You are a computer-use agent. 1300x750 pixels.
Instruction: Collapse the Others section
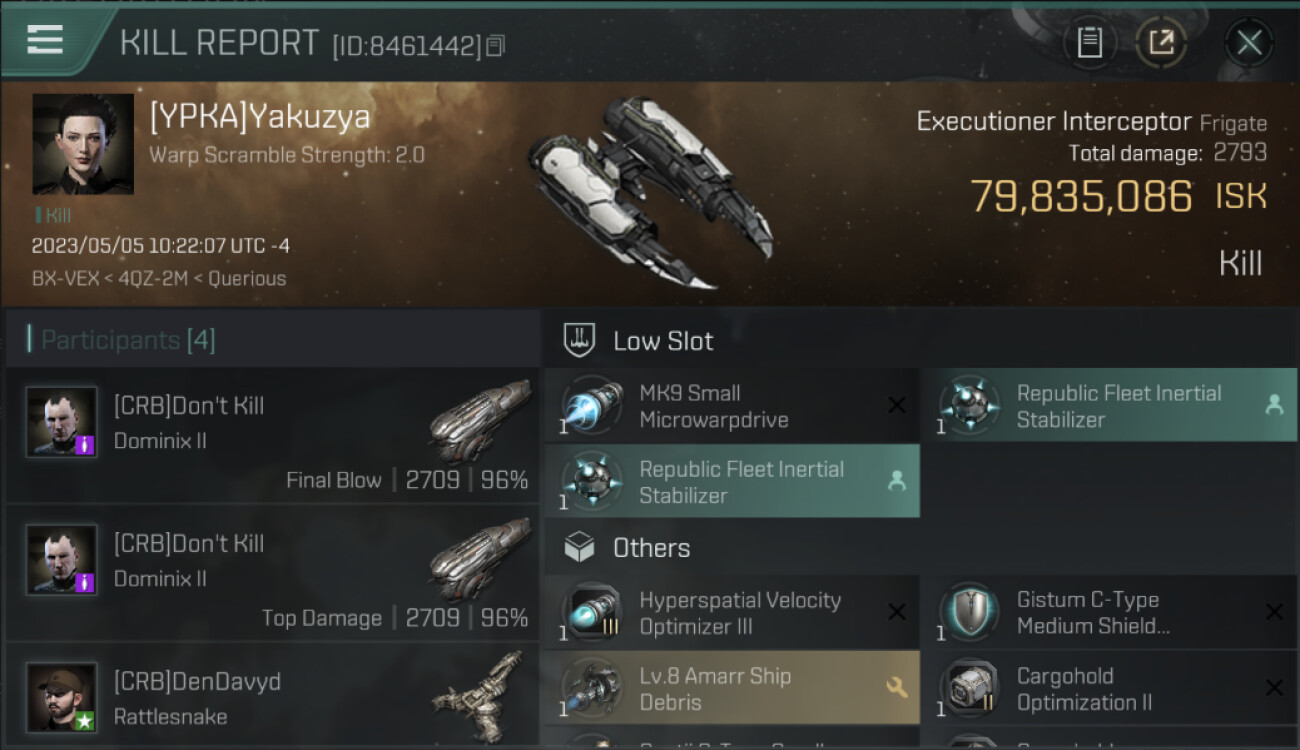tap(651, 548)
